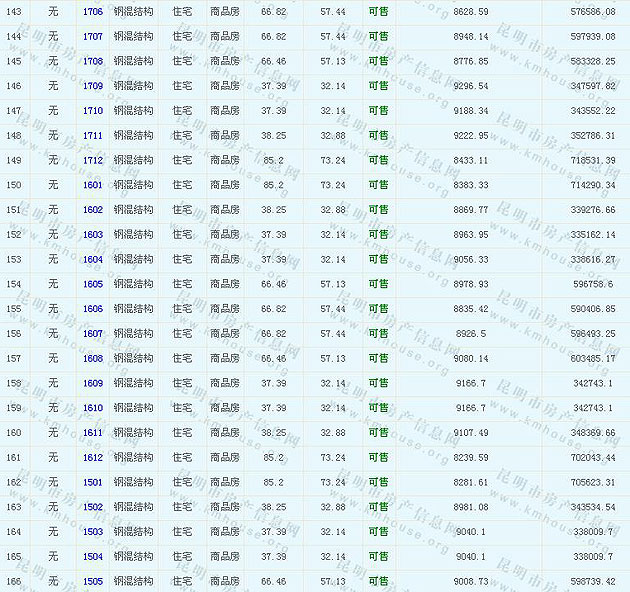Open room 1505 details
This screenshot has width=630, height=592.
coord(92,581)
